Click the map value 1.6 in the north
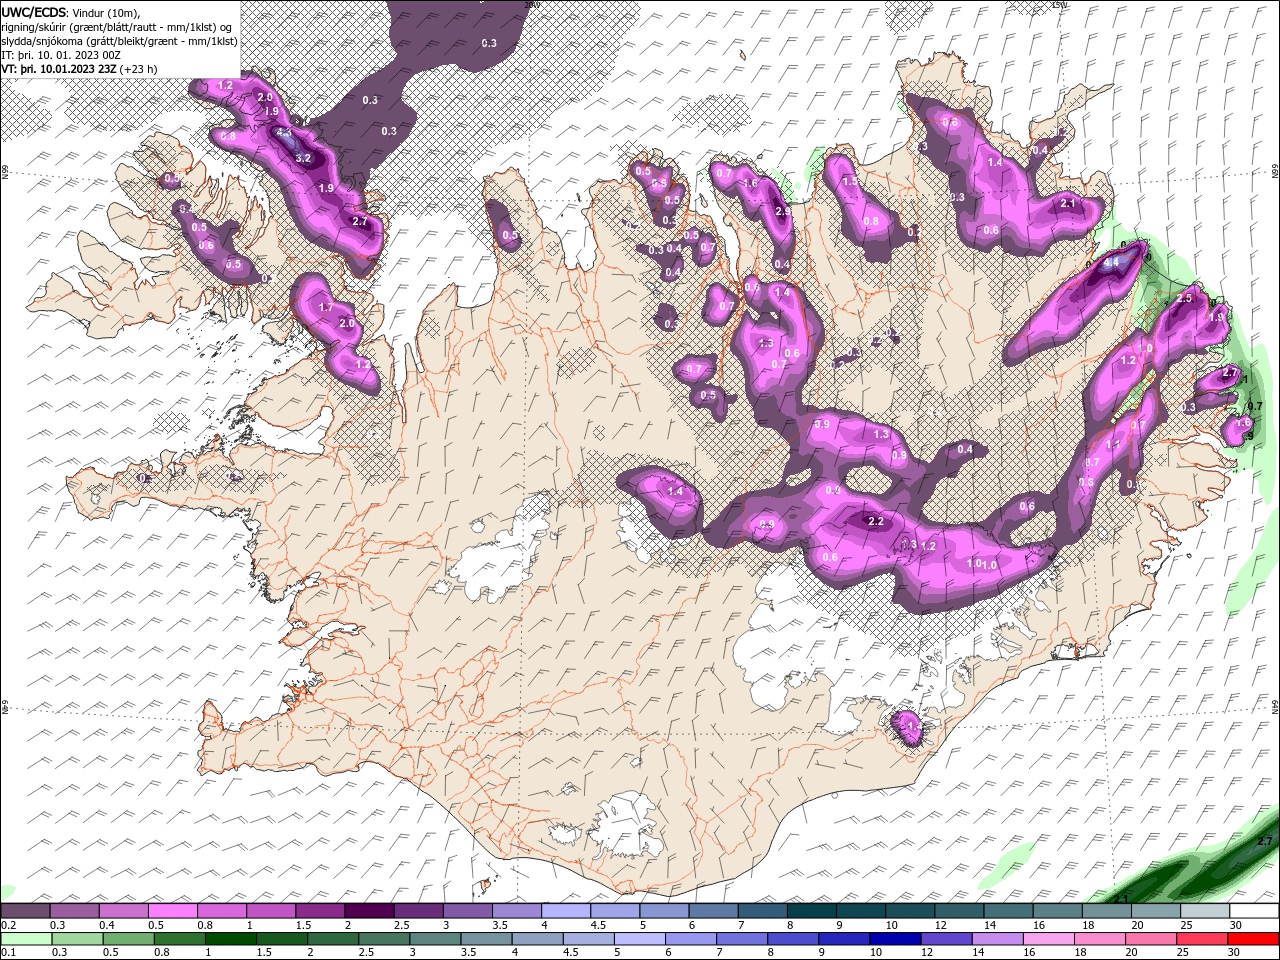Image resolution: width=1280 pixels, height=960 pixels. (x=751, y=183)
